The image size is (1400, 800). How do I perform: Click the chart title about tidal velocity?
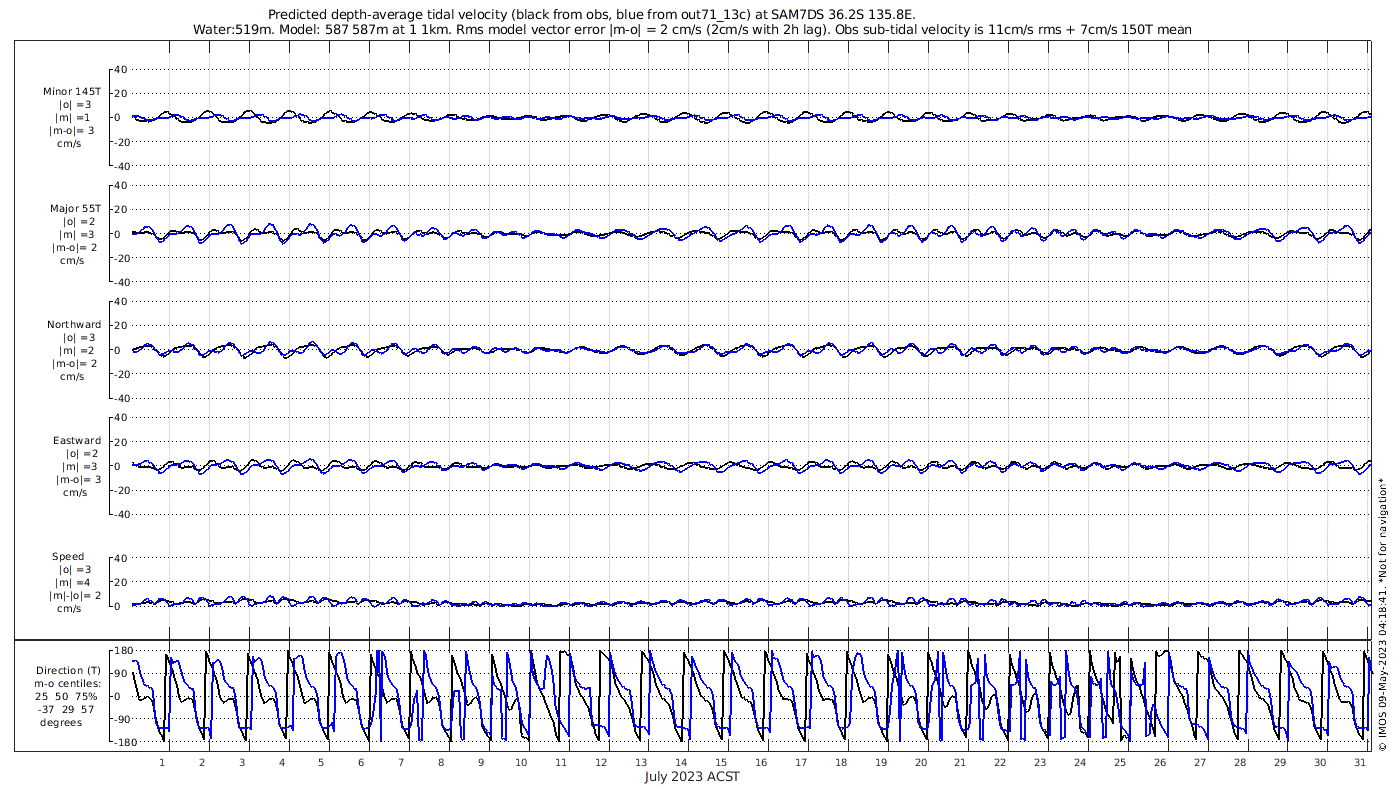(592, 15)
